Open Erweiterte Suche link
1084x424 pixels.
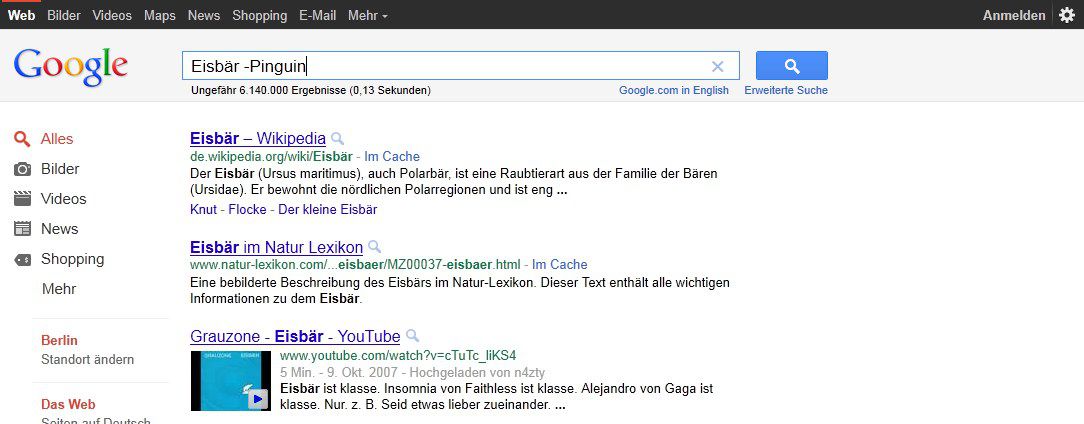786,90
